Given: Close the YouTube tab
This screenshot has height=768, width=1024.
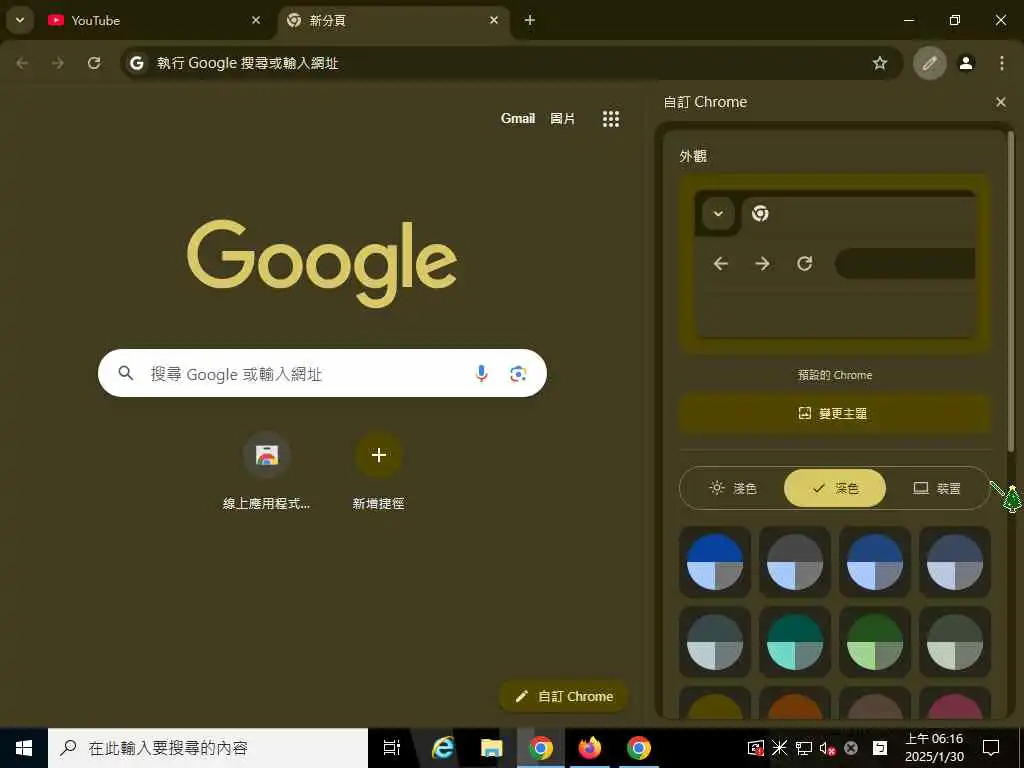Looking at the screenshot, I should 256,20.
